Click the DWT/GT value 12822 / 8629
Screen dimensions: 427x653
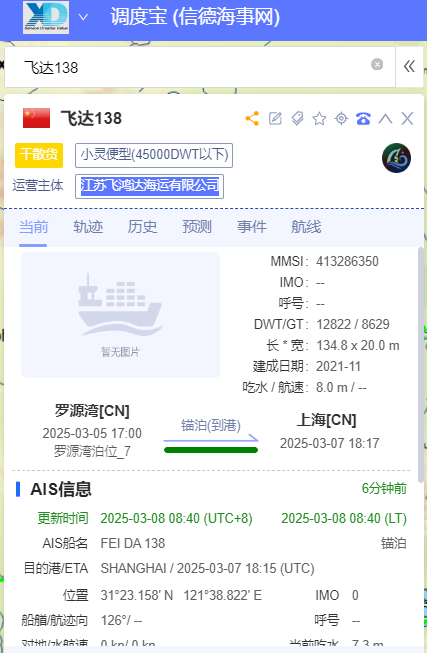click(353, 324)
